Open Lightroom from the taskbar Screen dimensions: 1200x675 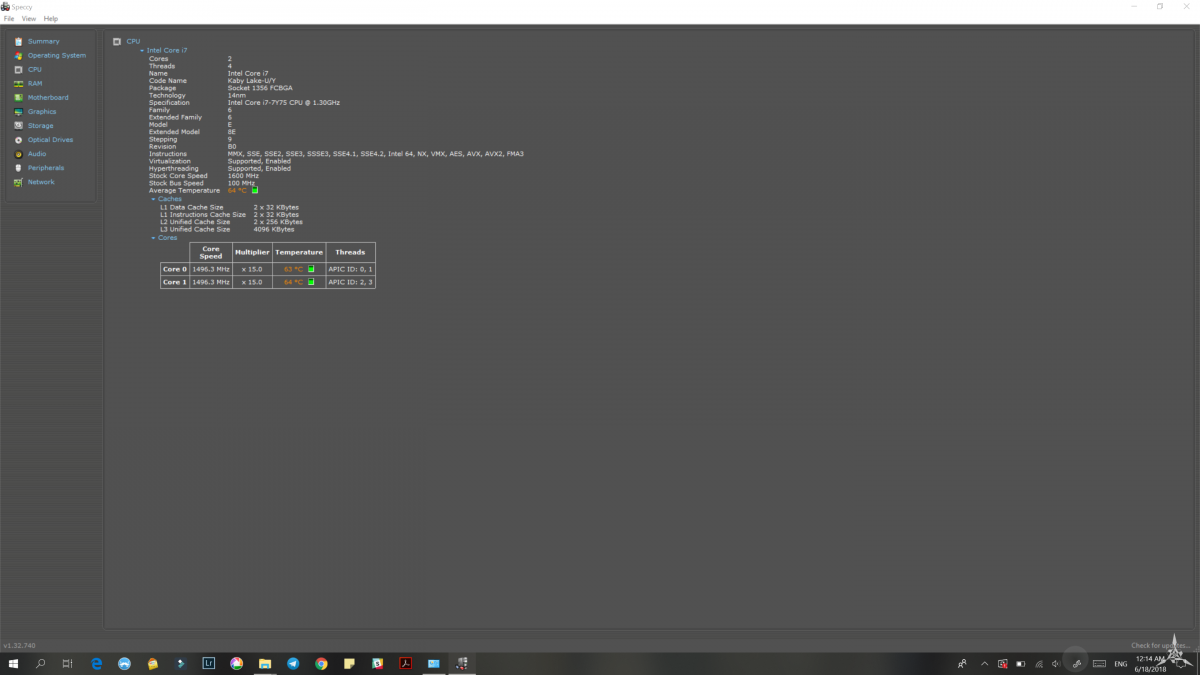(x=208, y=663)
